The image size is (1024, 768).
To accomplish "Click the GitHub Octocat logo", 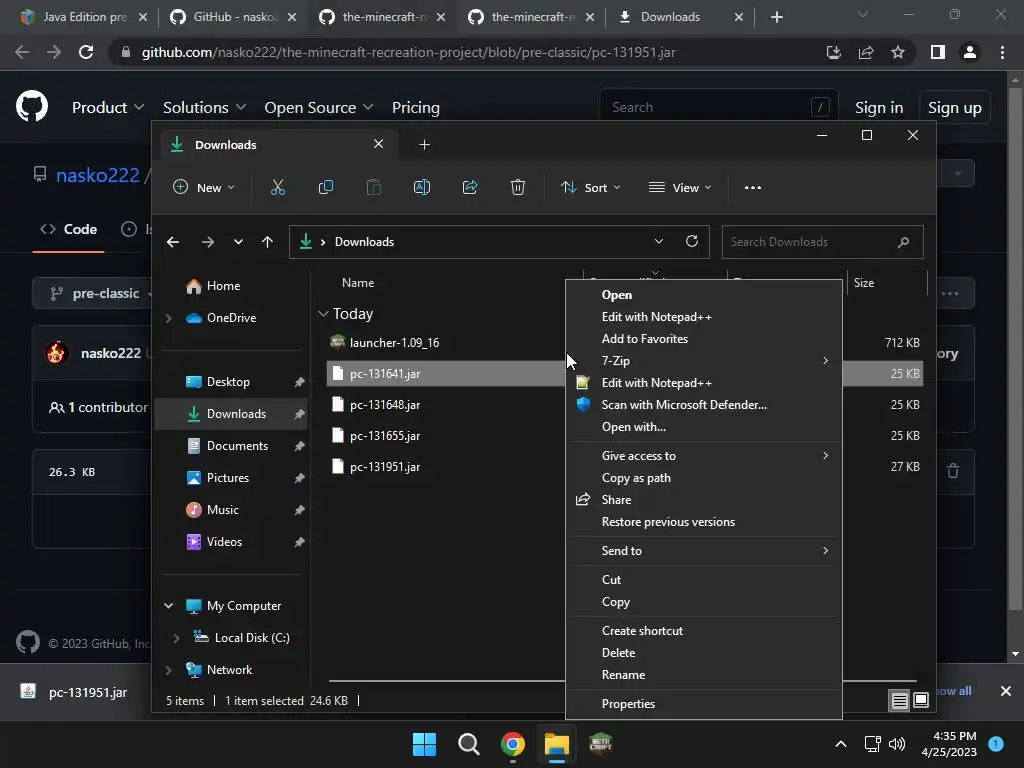I will coord(31,106).
